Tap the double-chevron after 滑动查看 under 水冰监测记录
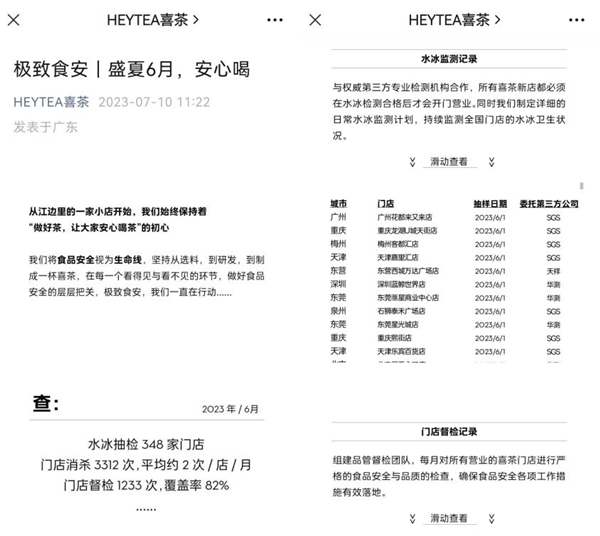Image resolution: width=600 pixels, height=536 pixels. point(491,162)
